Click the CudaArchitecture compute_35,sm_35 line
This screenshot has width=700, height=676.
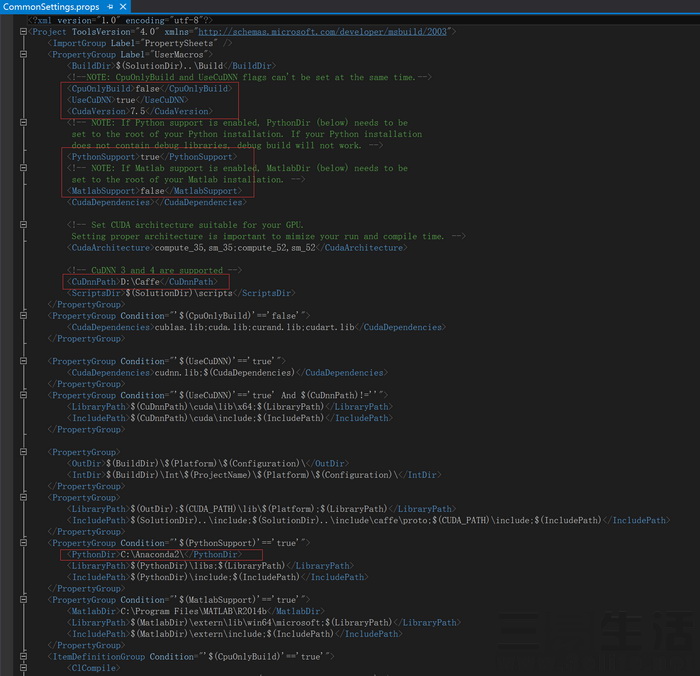[237, 248]
